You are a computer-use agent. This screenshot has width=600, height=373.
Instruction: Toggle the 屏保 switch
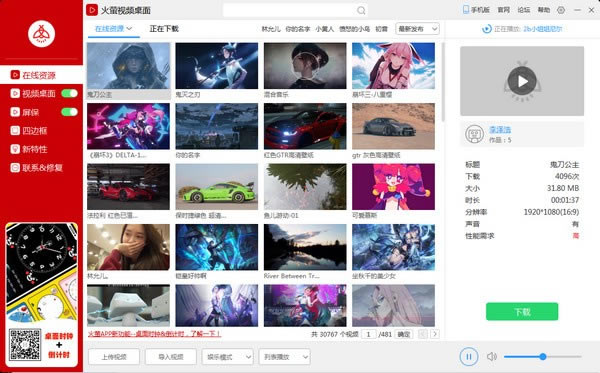click(x=69, y=112)
